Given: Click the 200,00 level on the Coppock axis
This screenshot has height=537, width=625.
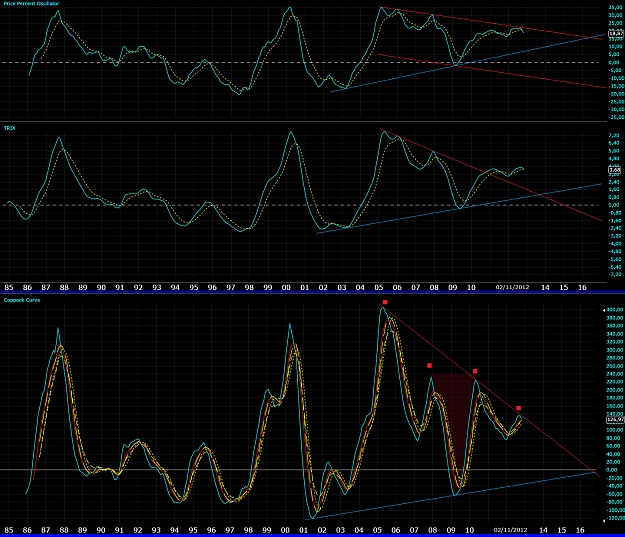Looking at the screenshot, I should 615,390.
